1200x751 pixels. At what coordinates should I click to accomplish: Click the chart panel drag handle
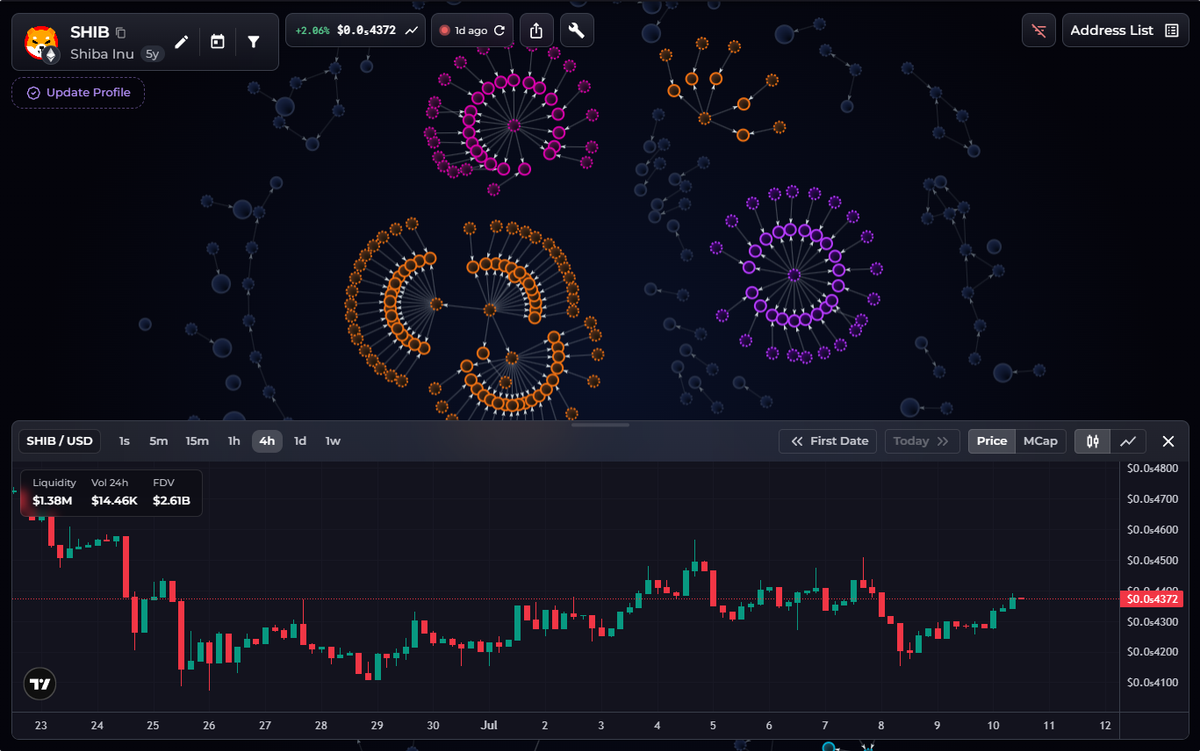point(600,425)
